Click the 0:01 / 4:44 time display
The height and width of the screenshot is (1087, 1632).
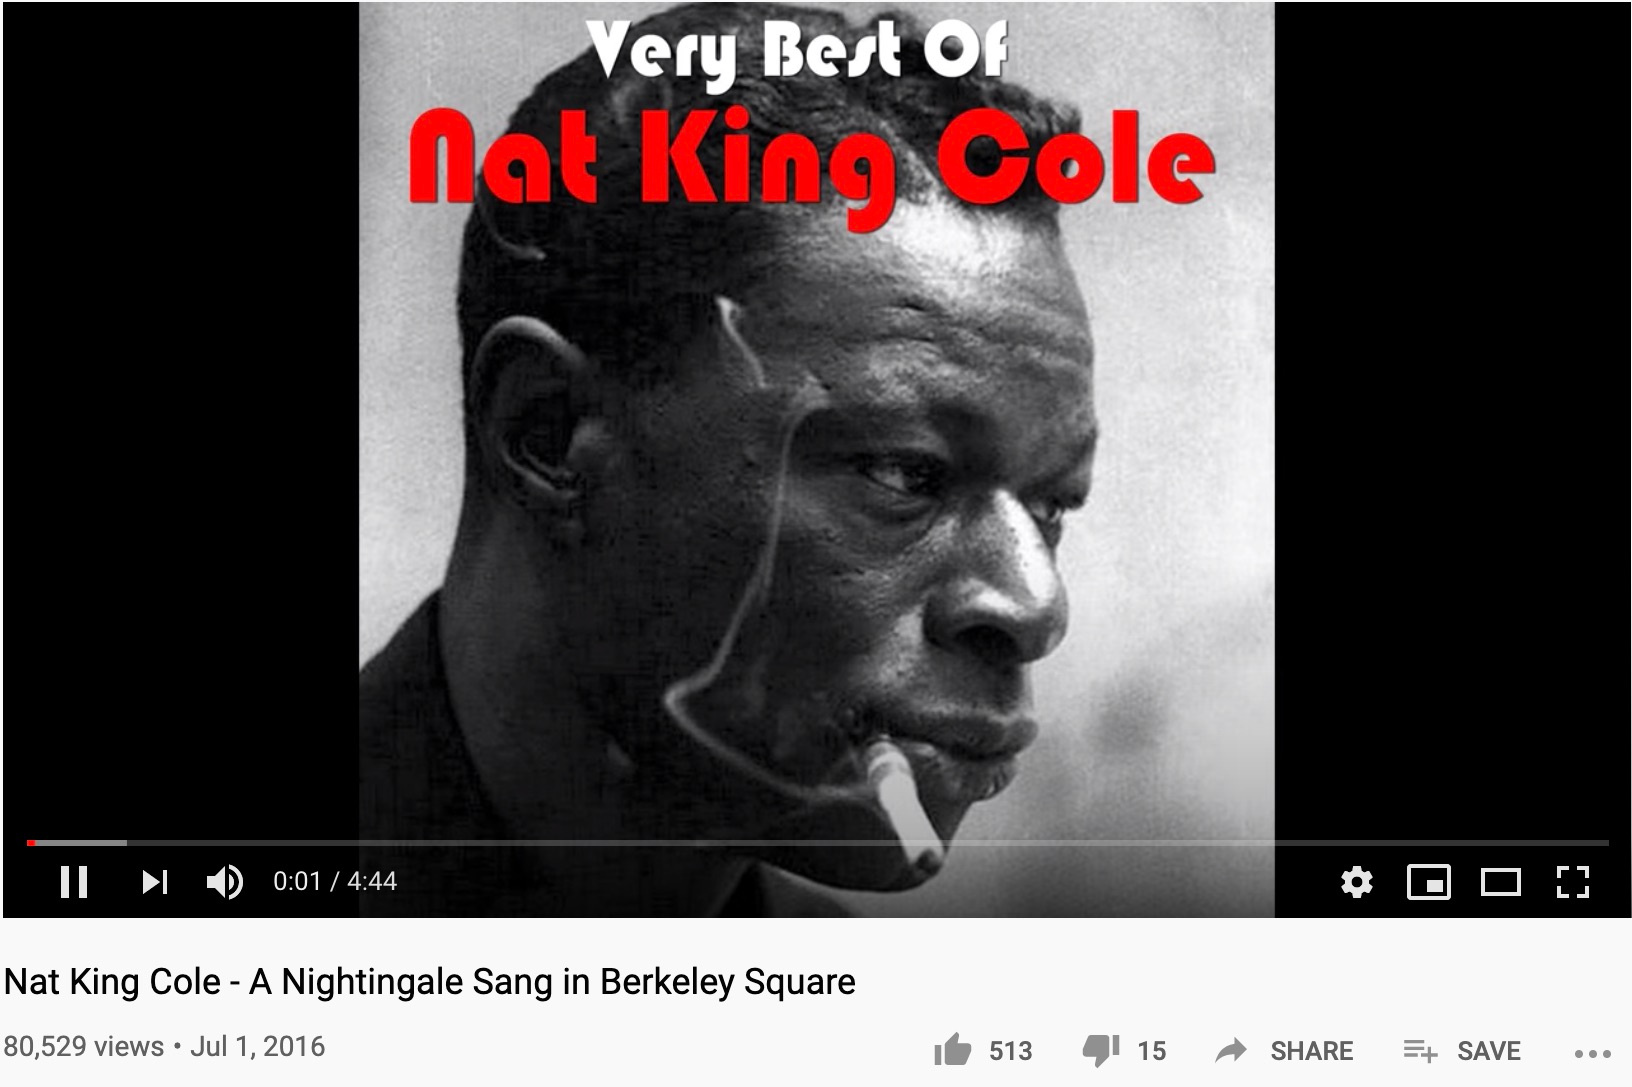pyautogui.click(x=335, y=881)
